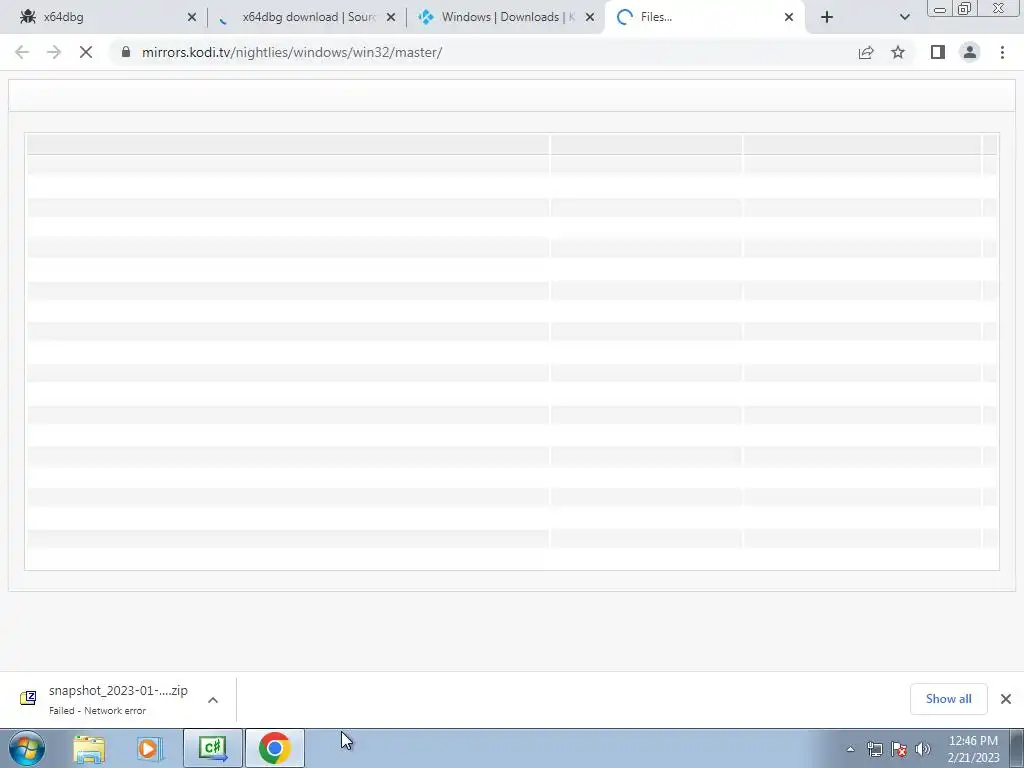Screen dimensions: 1024x768
Task: Share this page
Action: [866, 52]
